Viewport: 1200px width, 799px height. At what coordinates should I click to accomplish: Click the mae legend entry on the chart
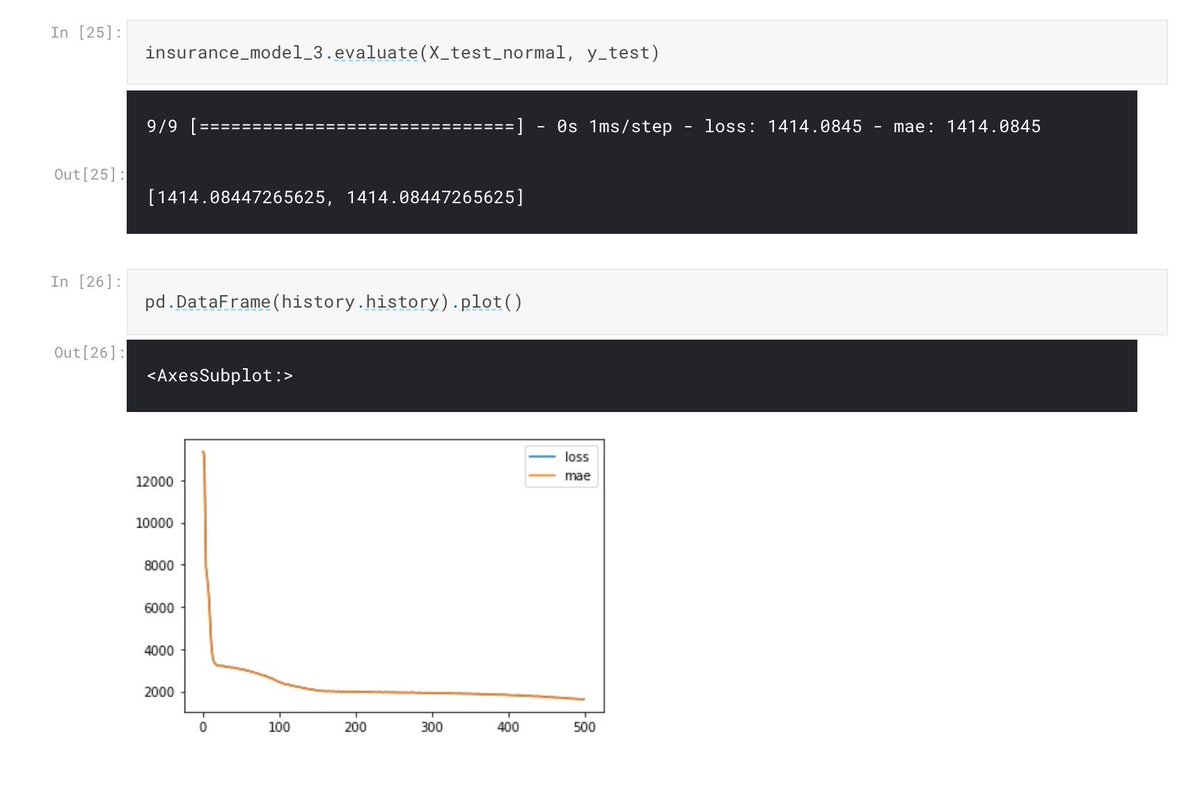(576, 476)
